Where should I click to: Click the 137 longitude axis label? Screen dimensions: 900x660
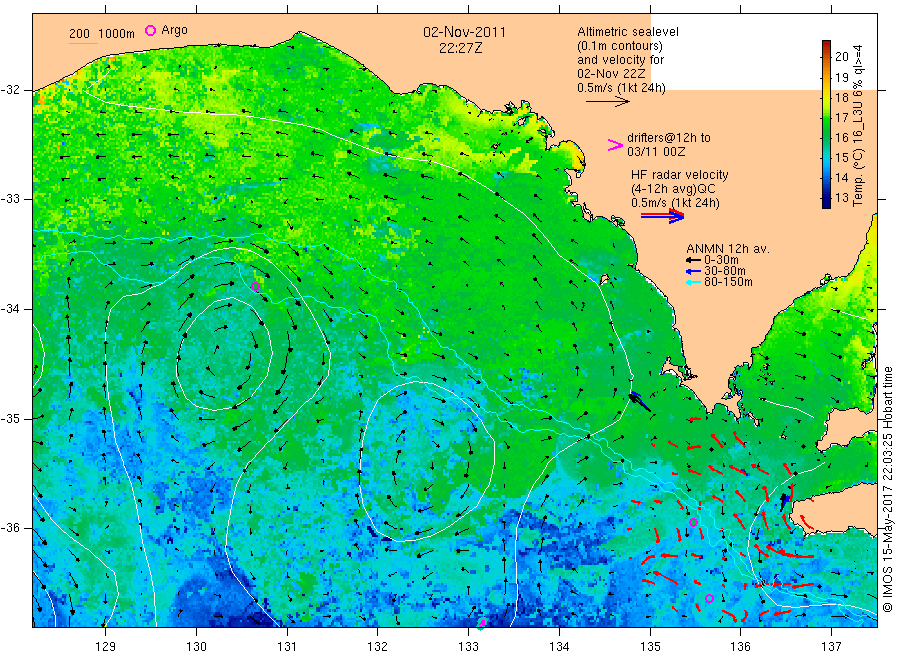831,647
